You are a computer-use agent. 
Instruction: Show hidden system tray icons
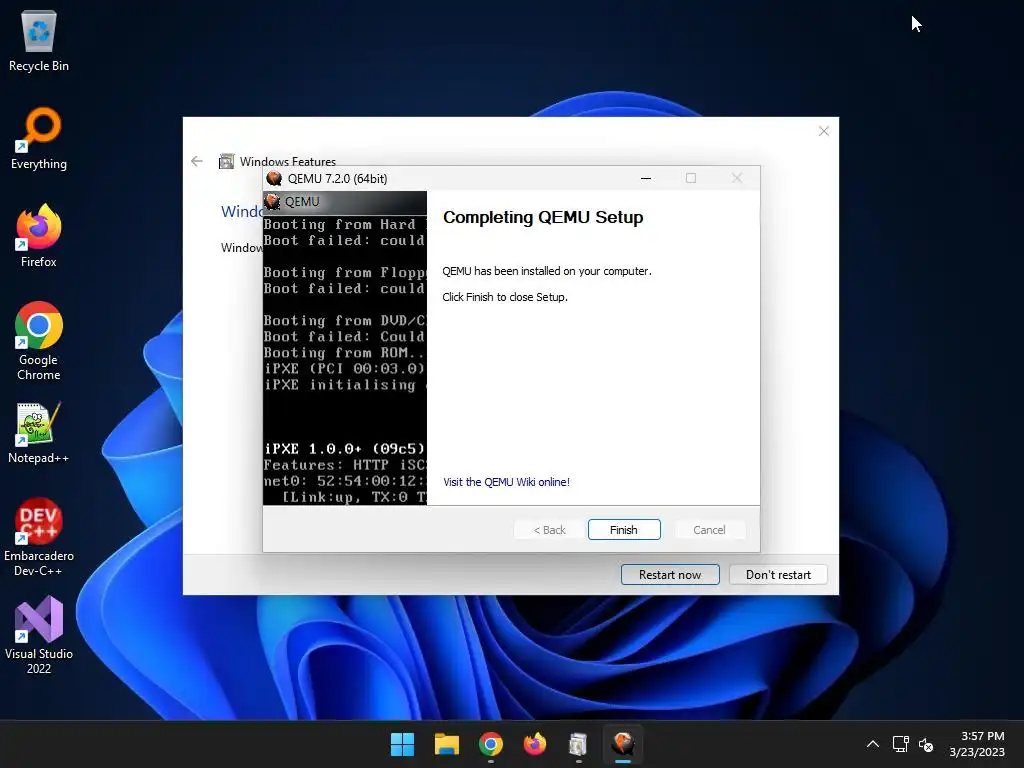(872, 744)
